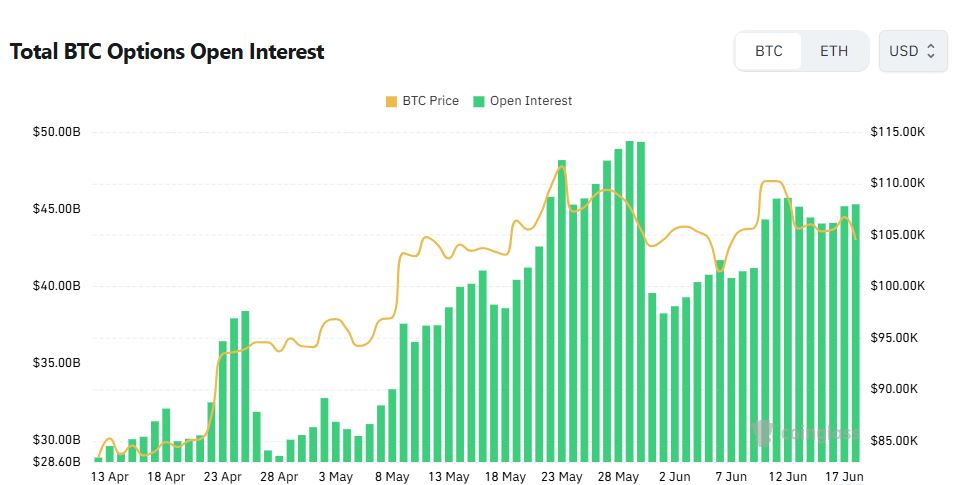Select the tallest bar near 28 May
This screenshot has width=957, height=485.
(630, 301)
